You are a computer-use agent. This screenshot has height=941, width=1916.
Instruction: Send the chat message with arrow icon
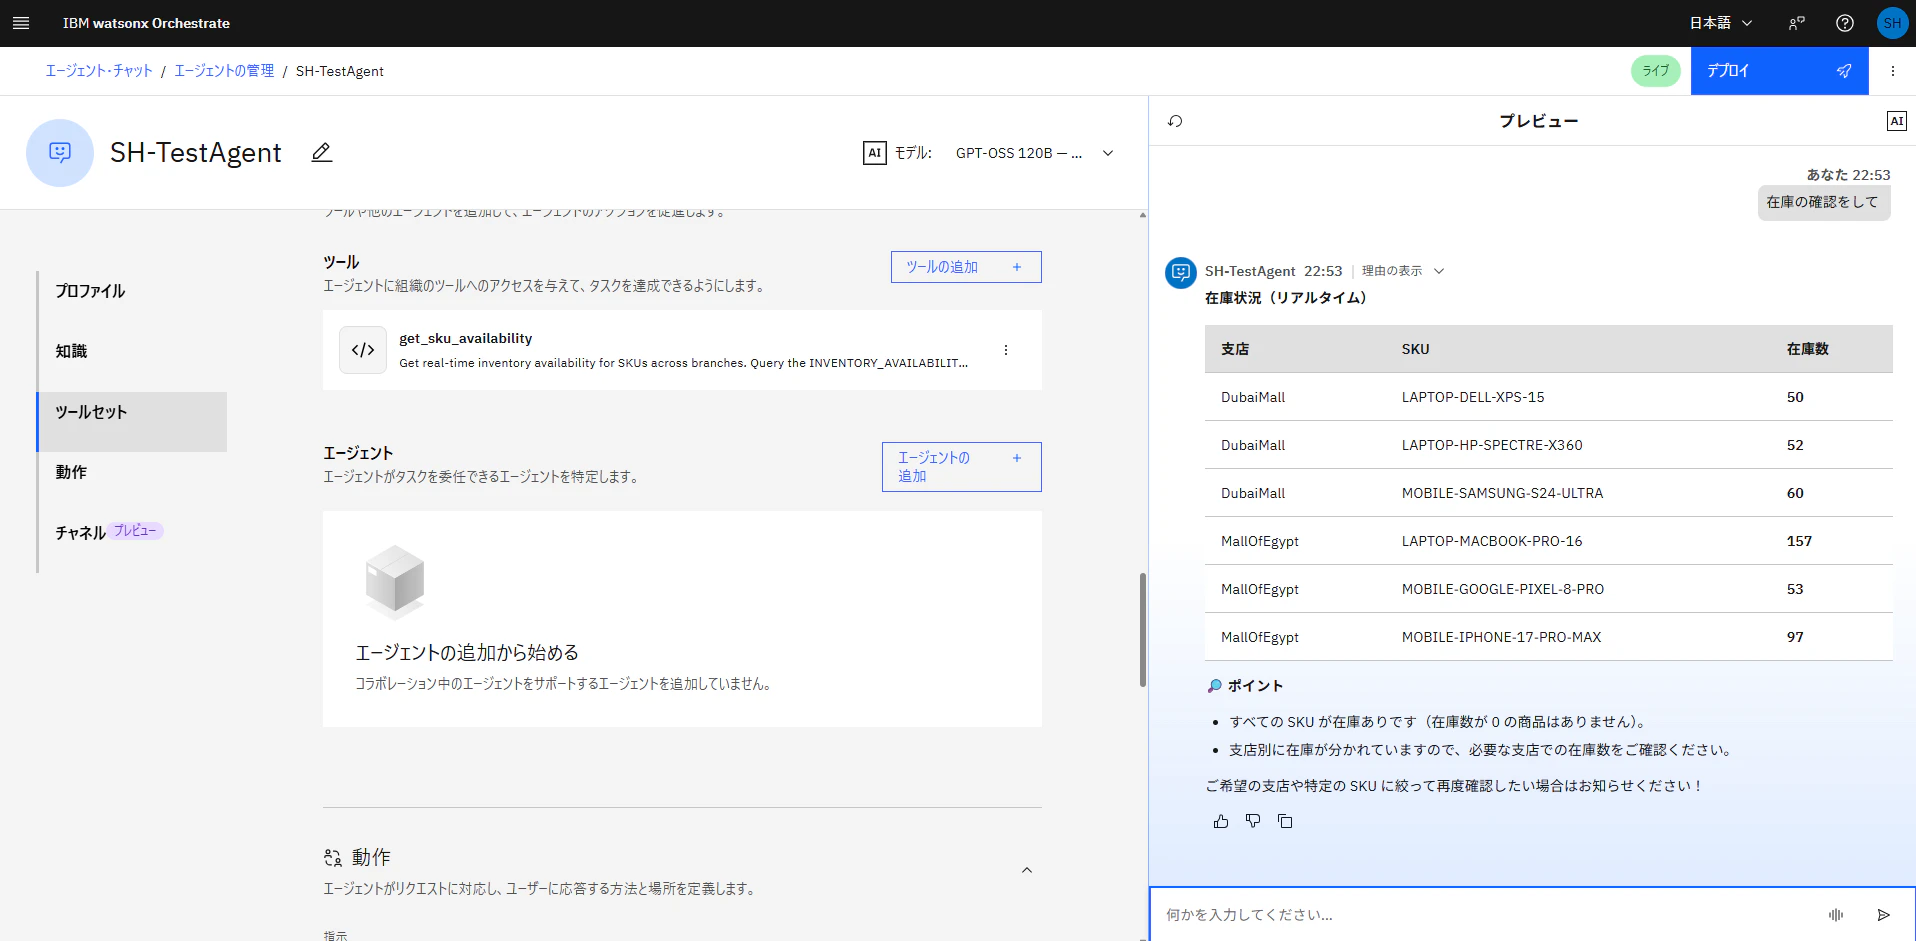tap(1883, 914)
